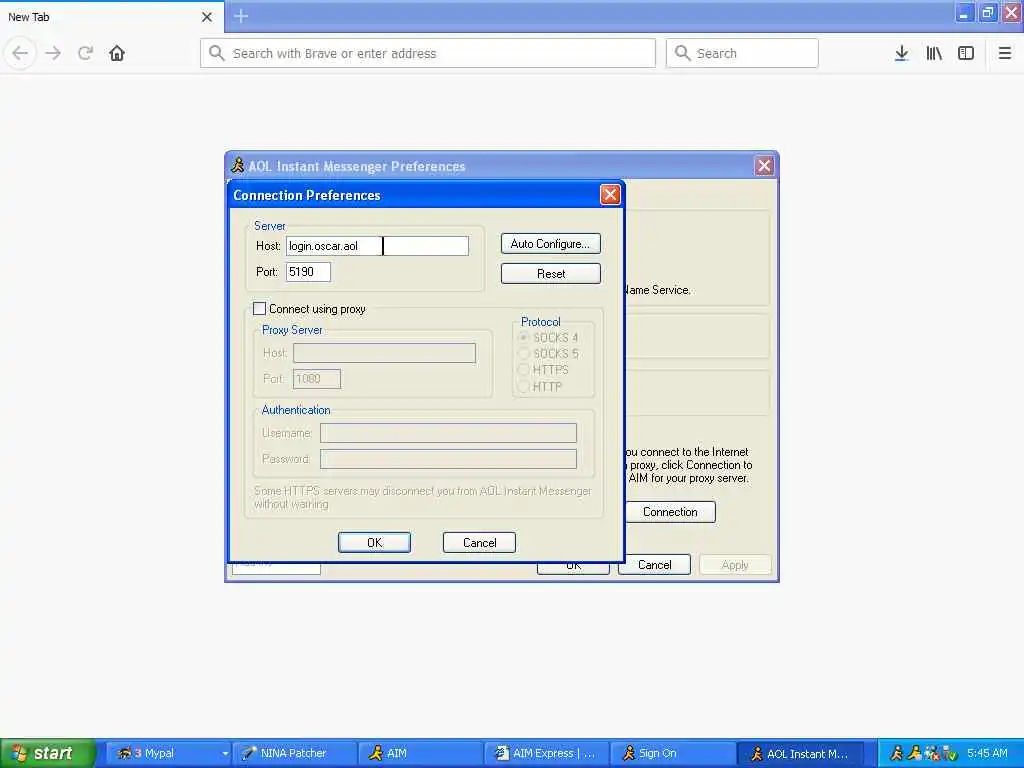
Task: Open the browser library icon
Action: point(934,53)
